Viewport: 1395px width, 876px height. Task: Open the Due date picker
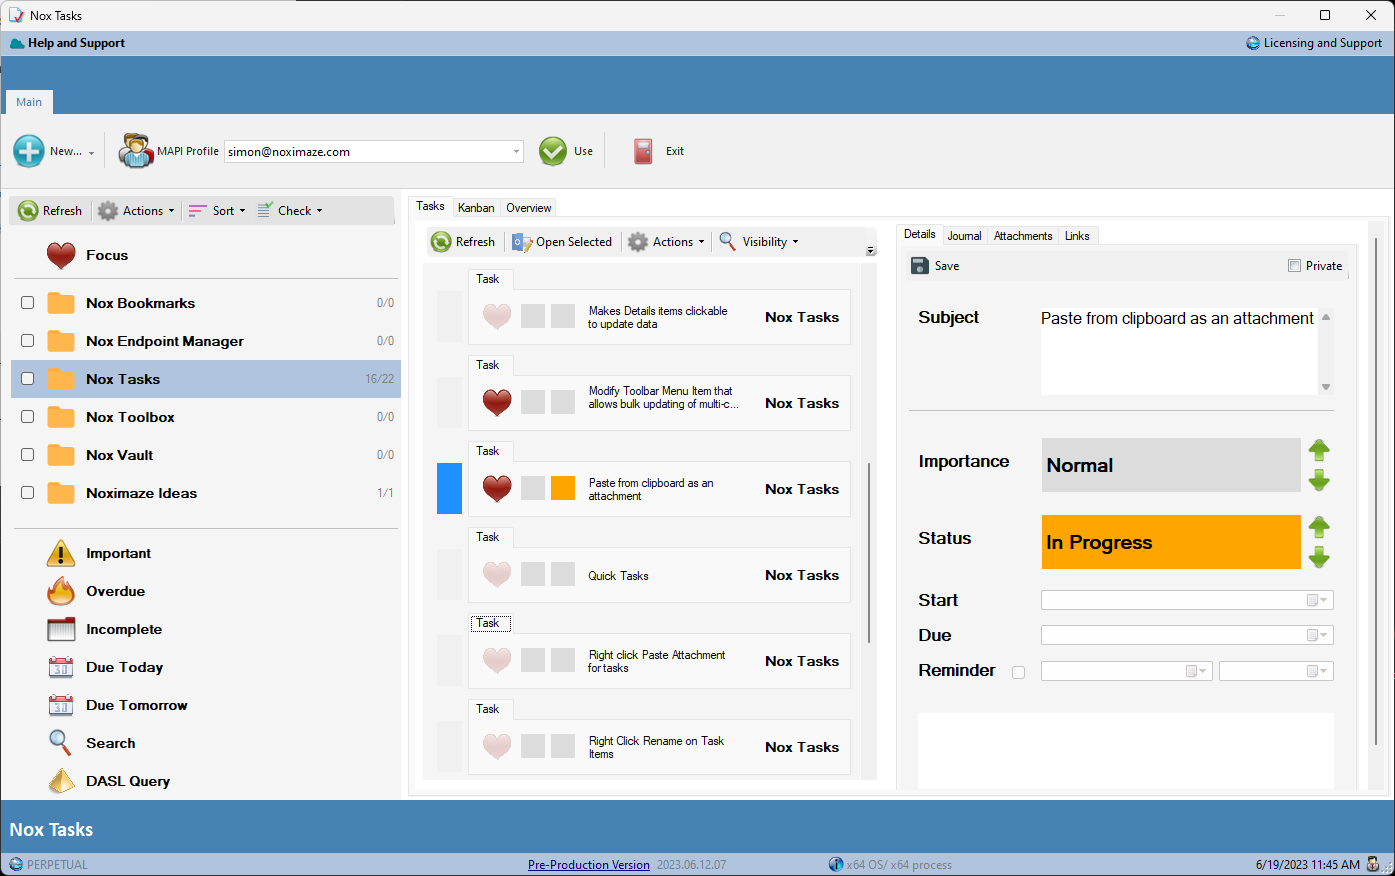(x=1318, y=635)
